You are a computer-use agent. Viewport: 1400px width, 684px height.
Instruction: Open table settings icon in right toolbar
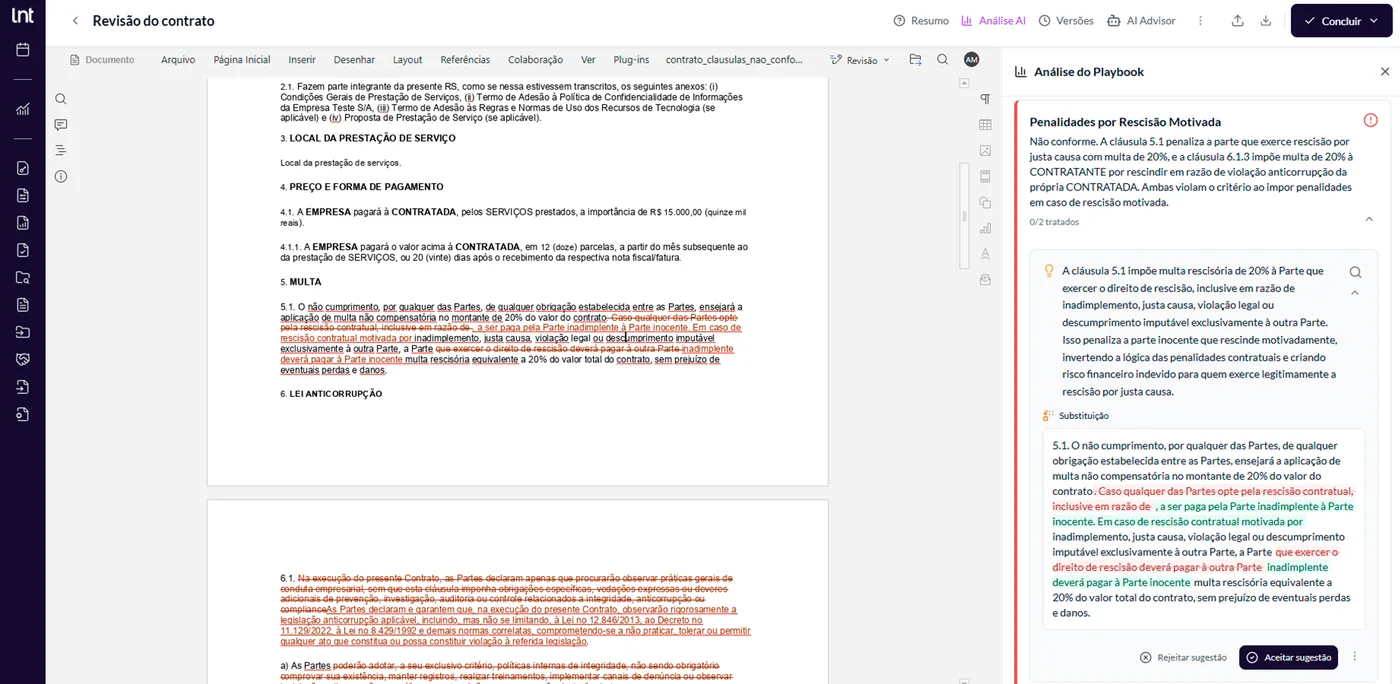985,125
